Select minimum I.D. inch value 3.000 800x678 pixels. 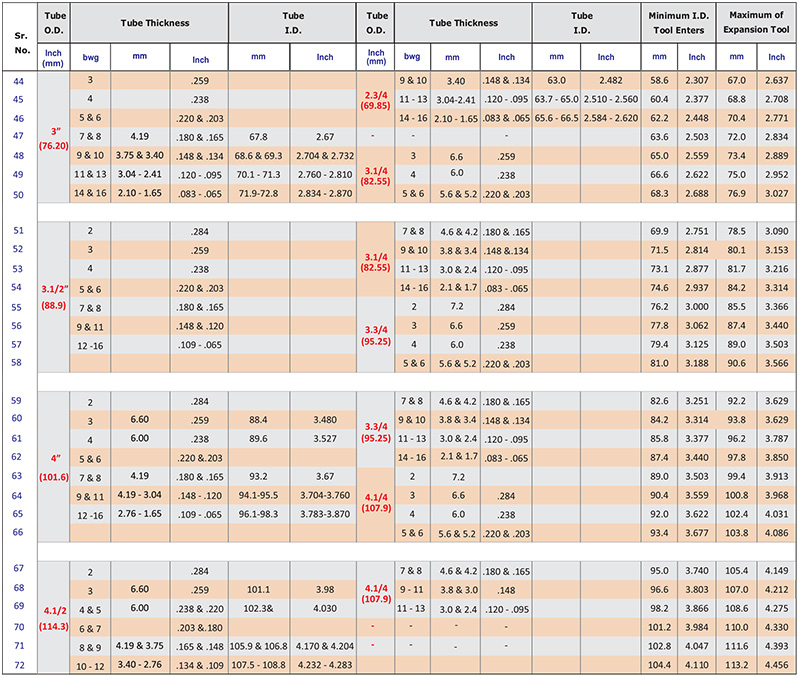coord(696,307)
